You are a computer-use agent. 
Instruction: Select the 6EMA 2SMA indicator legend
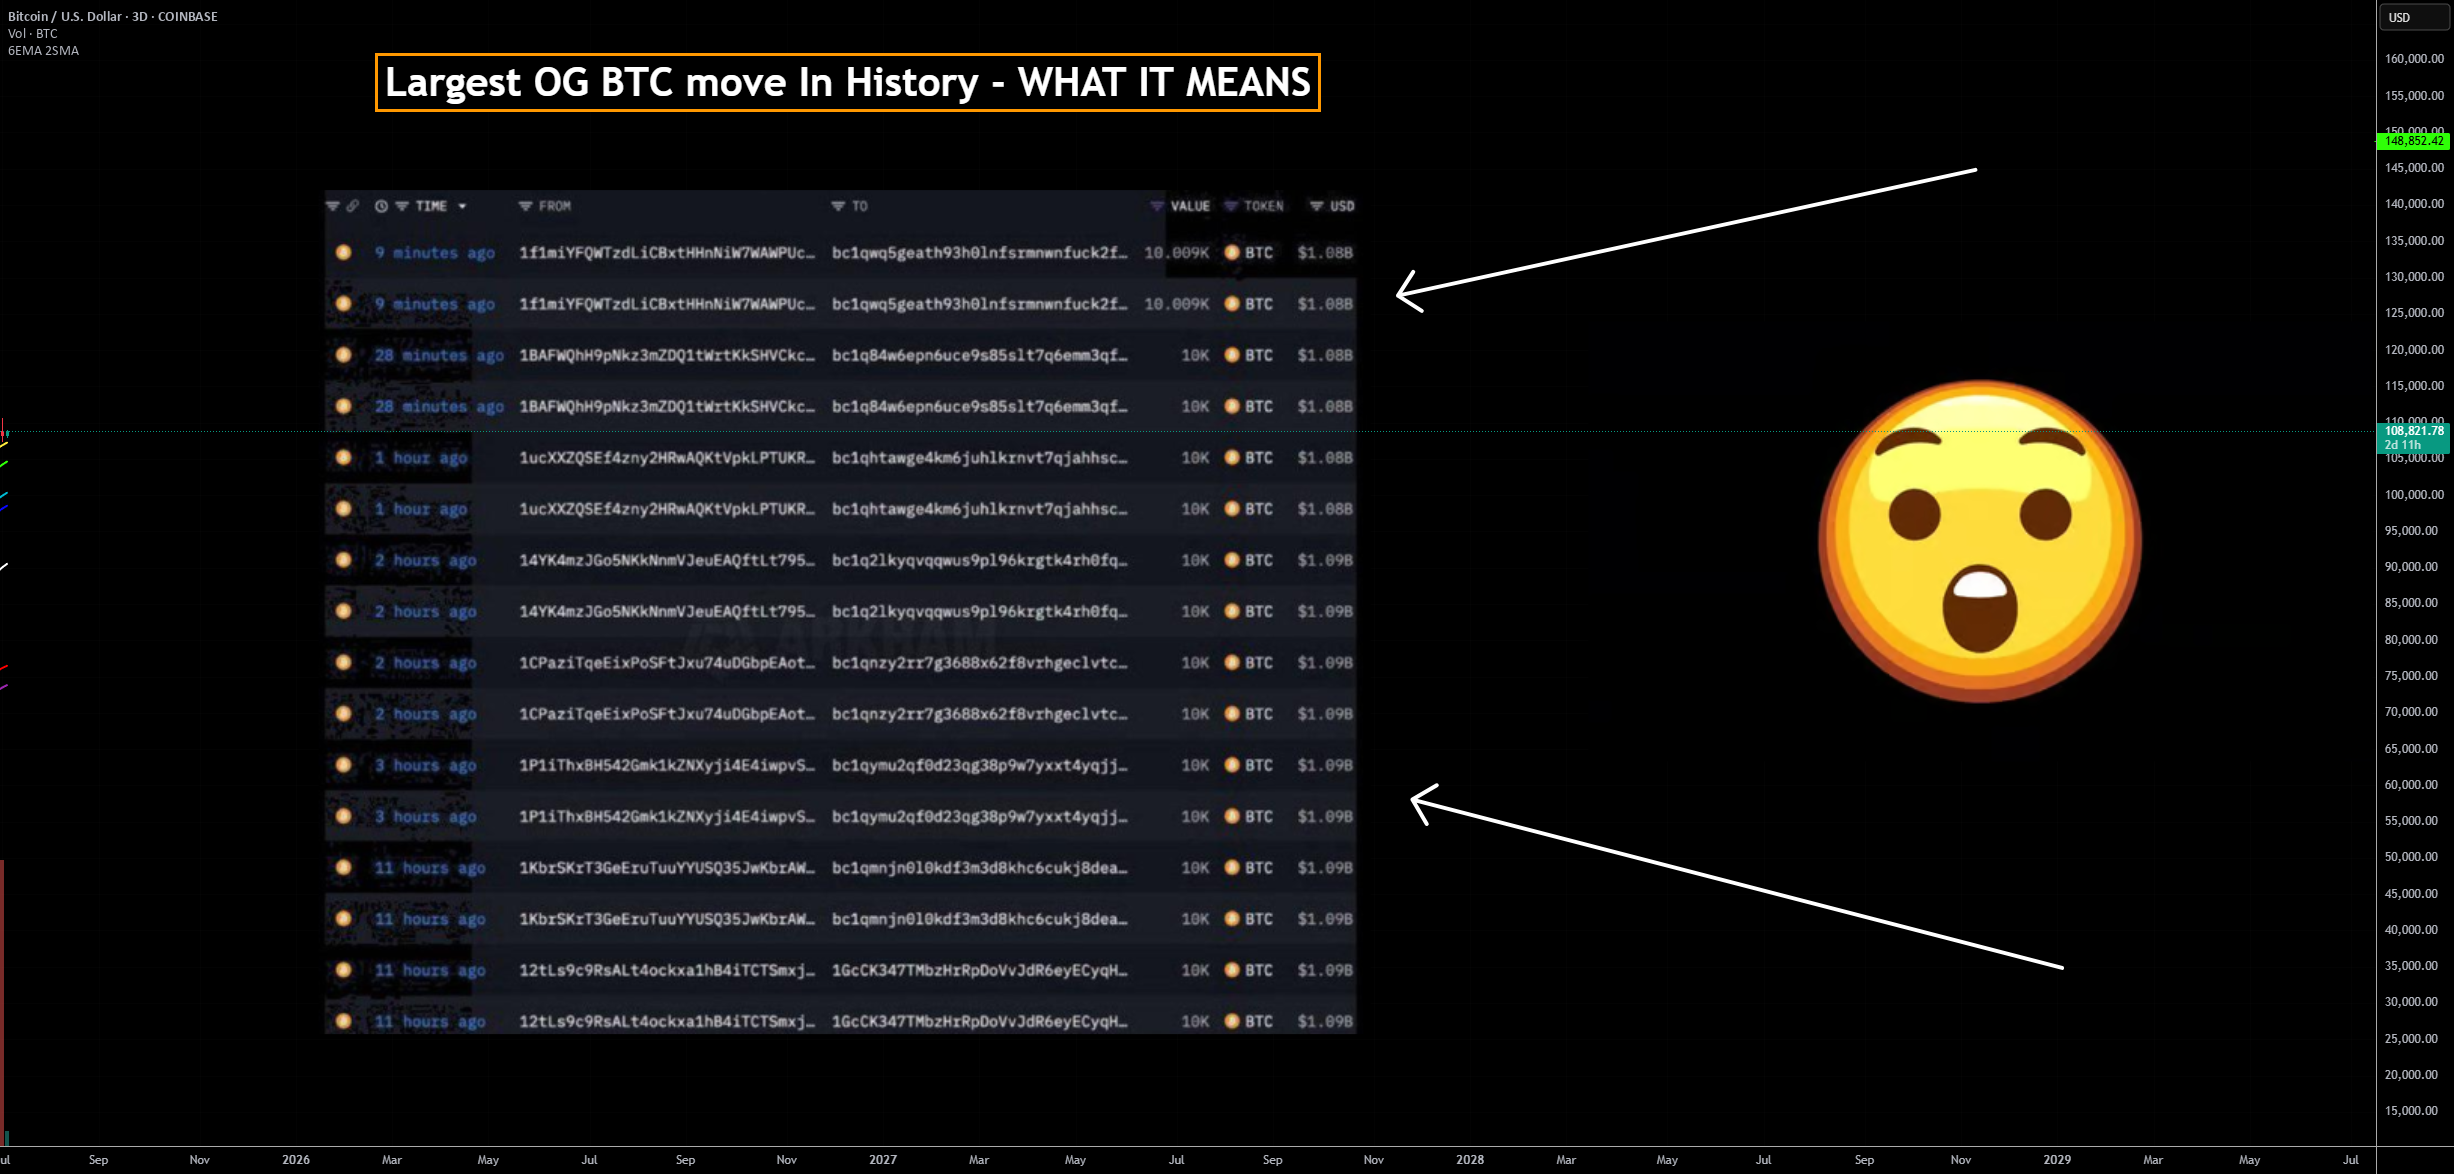pos(43,50)
